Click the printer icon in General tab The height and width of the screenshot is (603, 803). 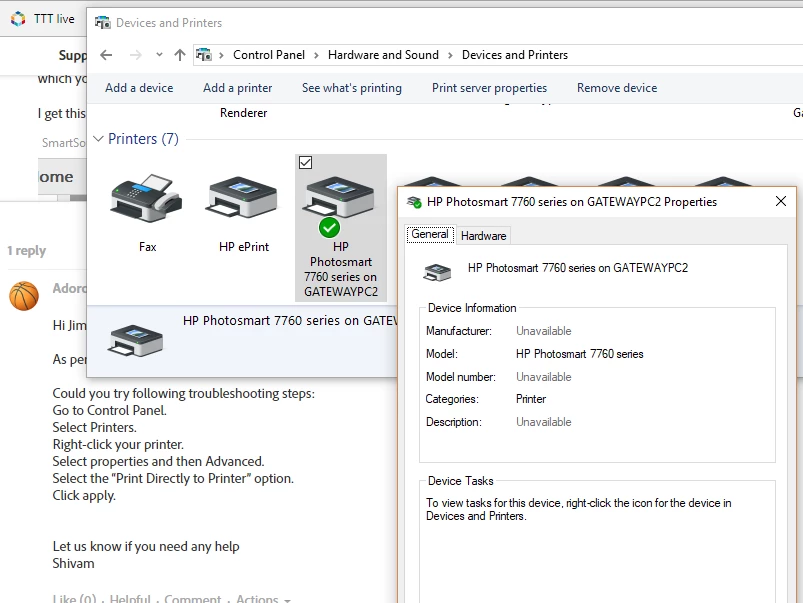pos(437,272)
